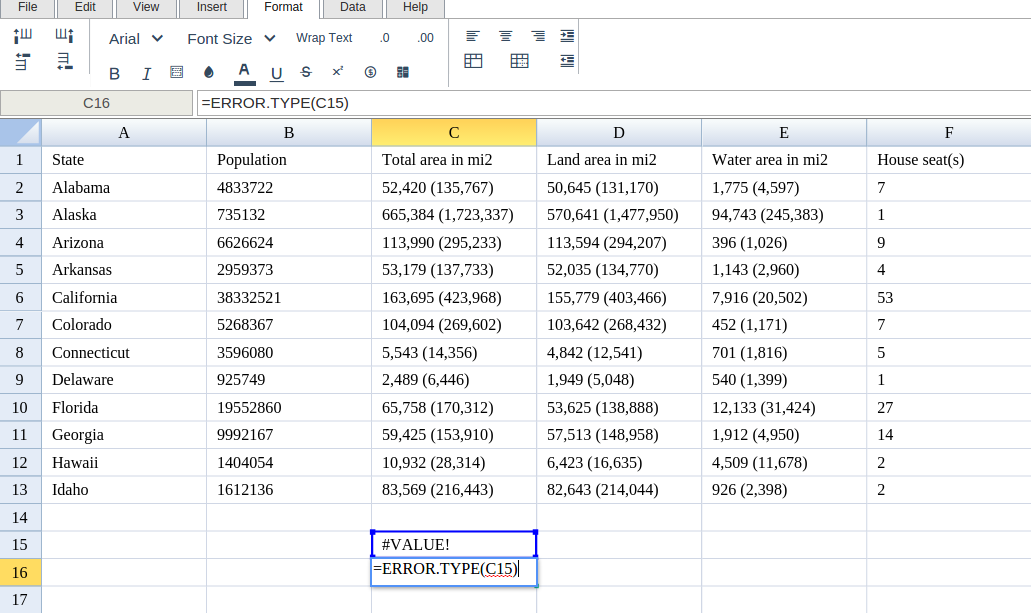Toggle underline formatting
1031x613 pixels.
[277, 73]
